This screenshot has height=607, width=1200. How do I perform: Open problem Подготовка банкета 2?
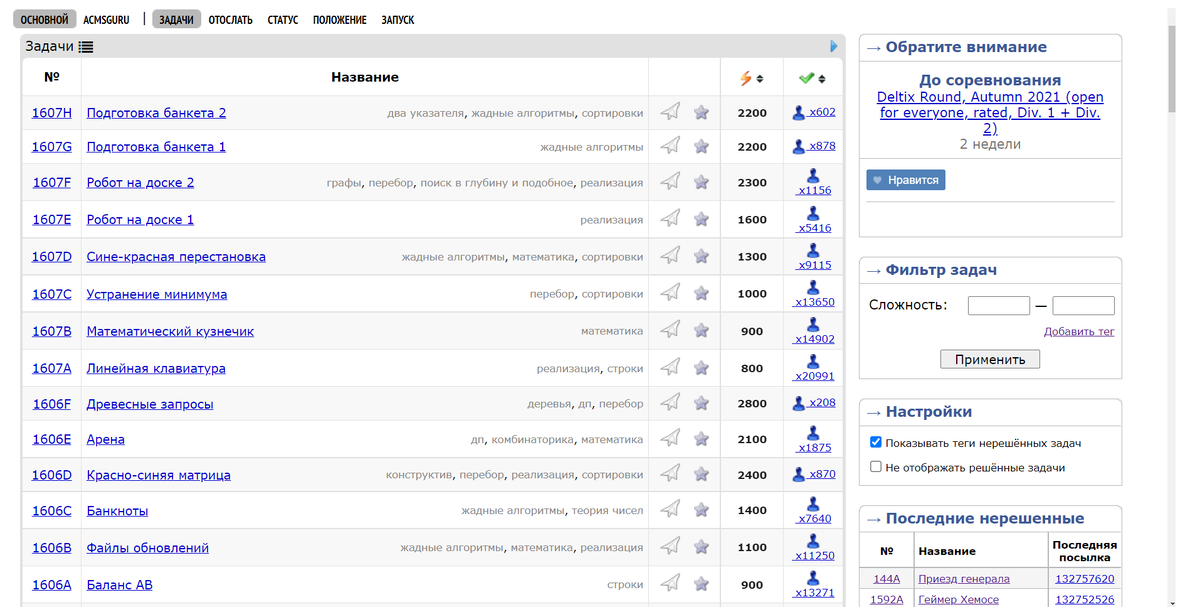[x=156, y=113]
